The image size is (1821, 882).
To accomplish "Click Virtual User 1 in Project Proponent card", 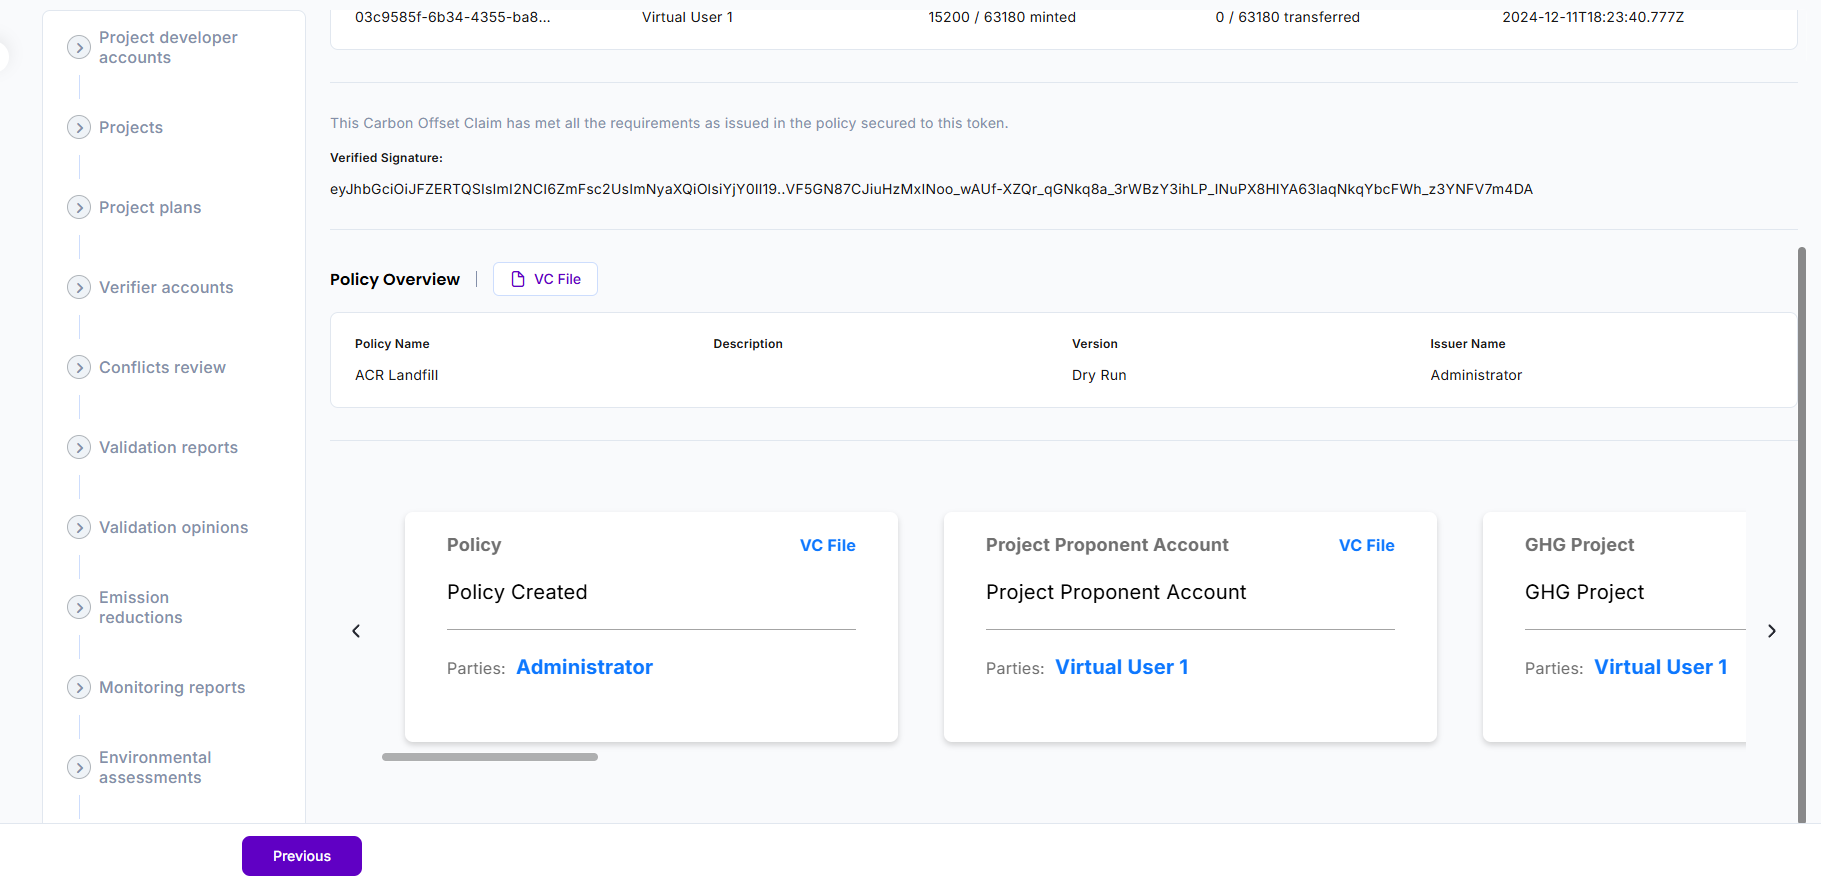I will [1122, 667].
